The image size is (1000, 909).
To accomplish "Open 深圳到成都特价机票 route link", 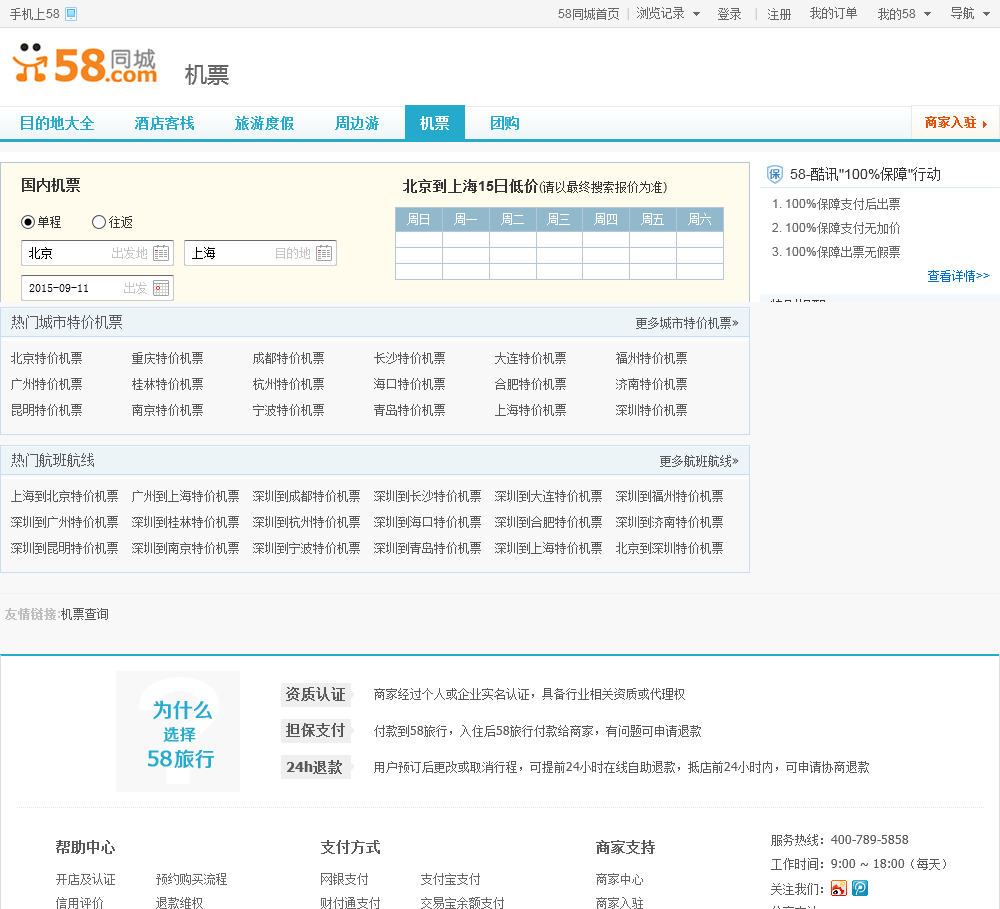I will click(306, 496).
